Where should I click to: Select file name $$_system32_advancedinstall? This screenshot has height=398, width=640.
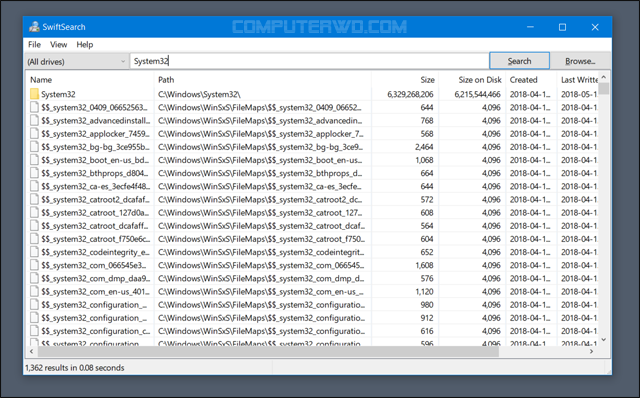pyautogui.click(x=96, y=120)
